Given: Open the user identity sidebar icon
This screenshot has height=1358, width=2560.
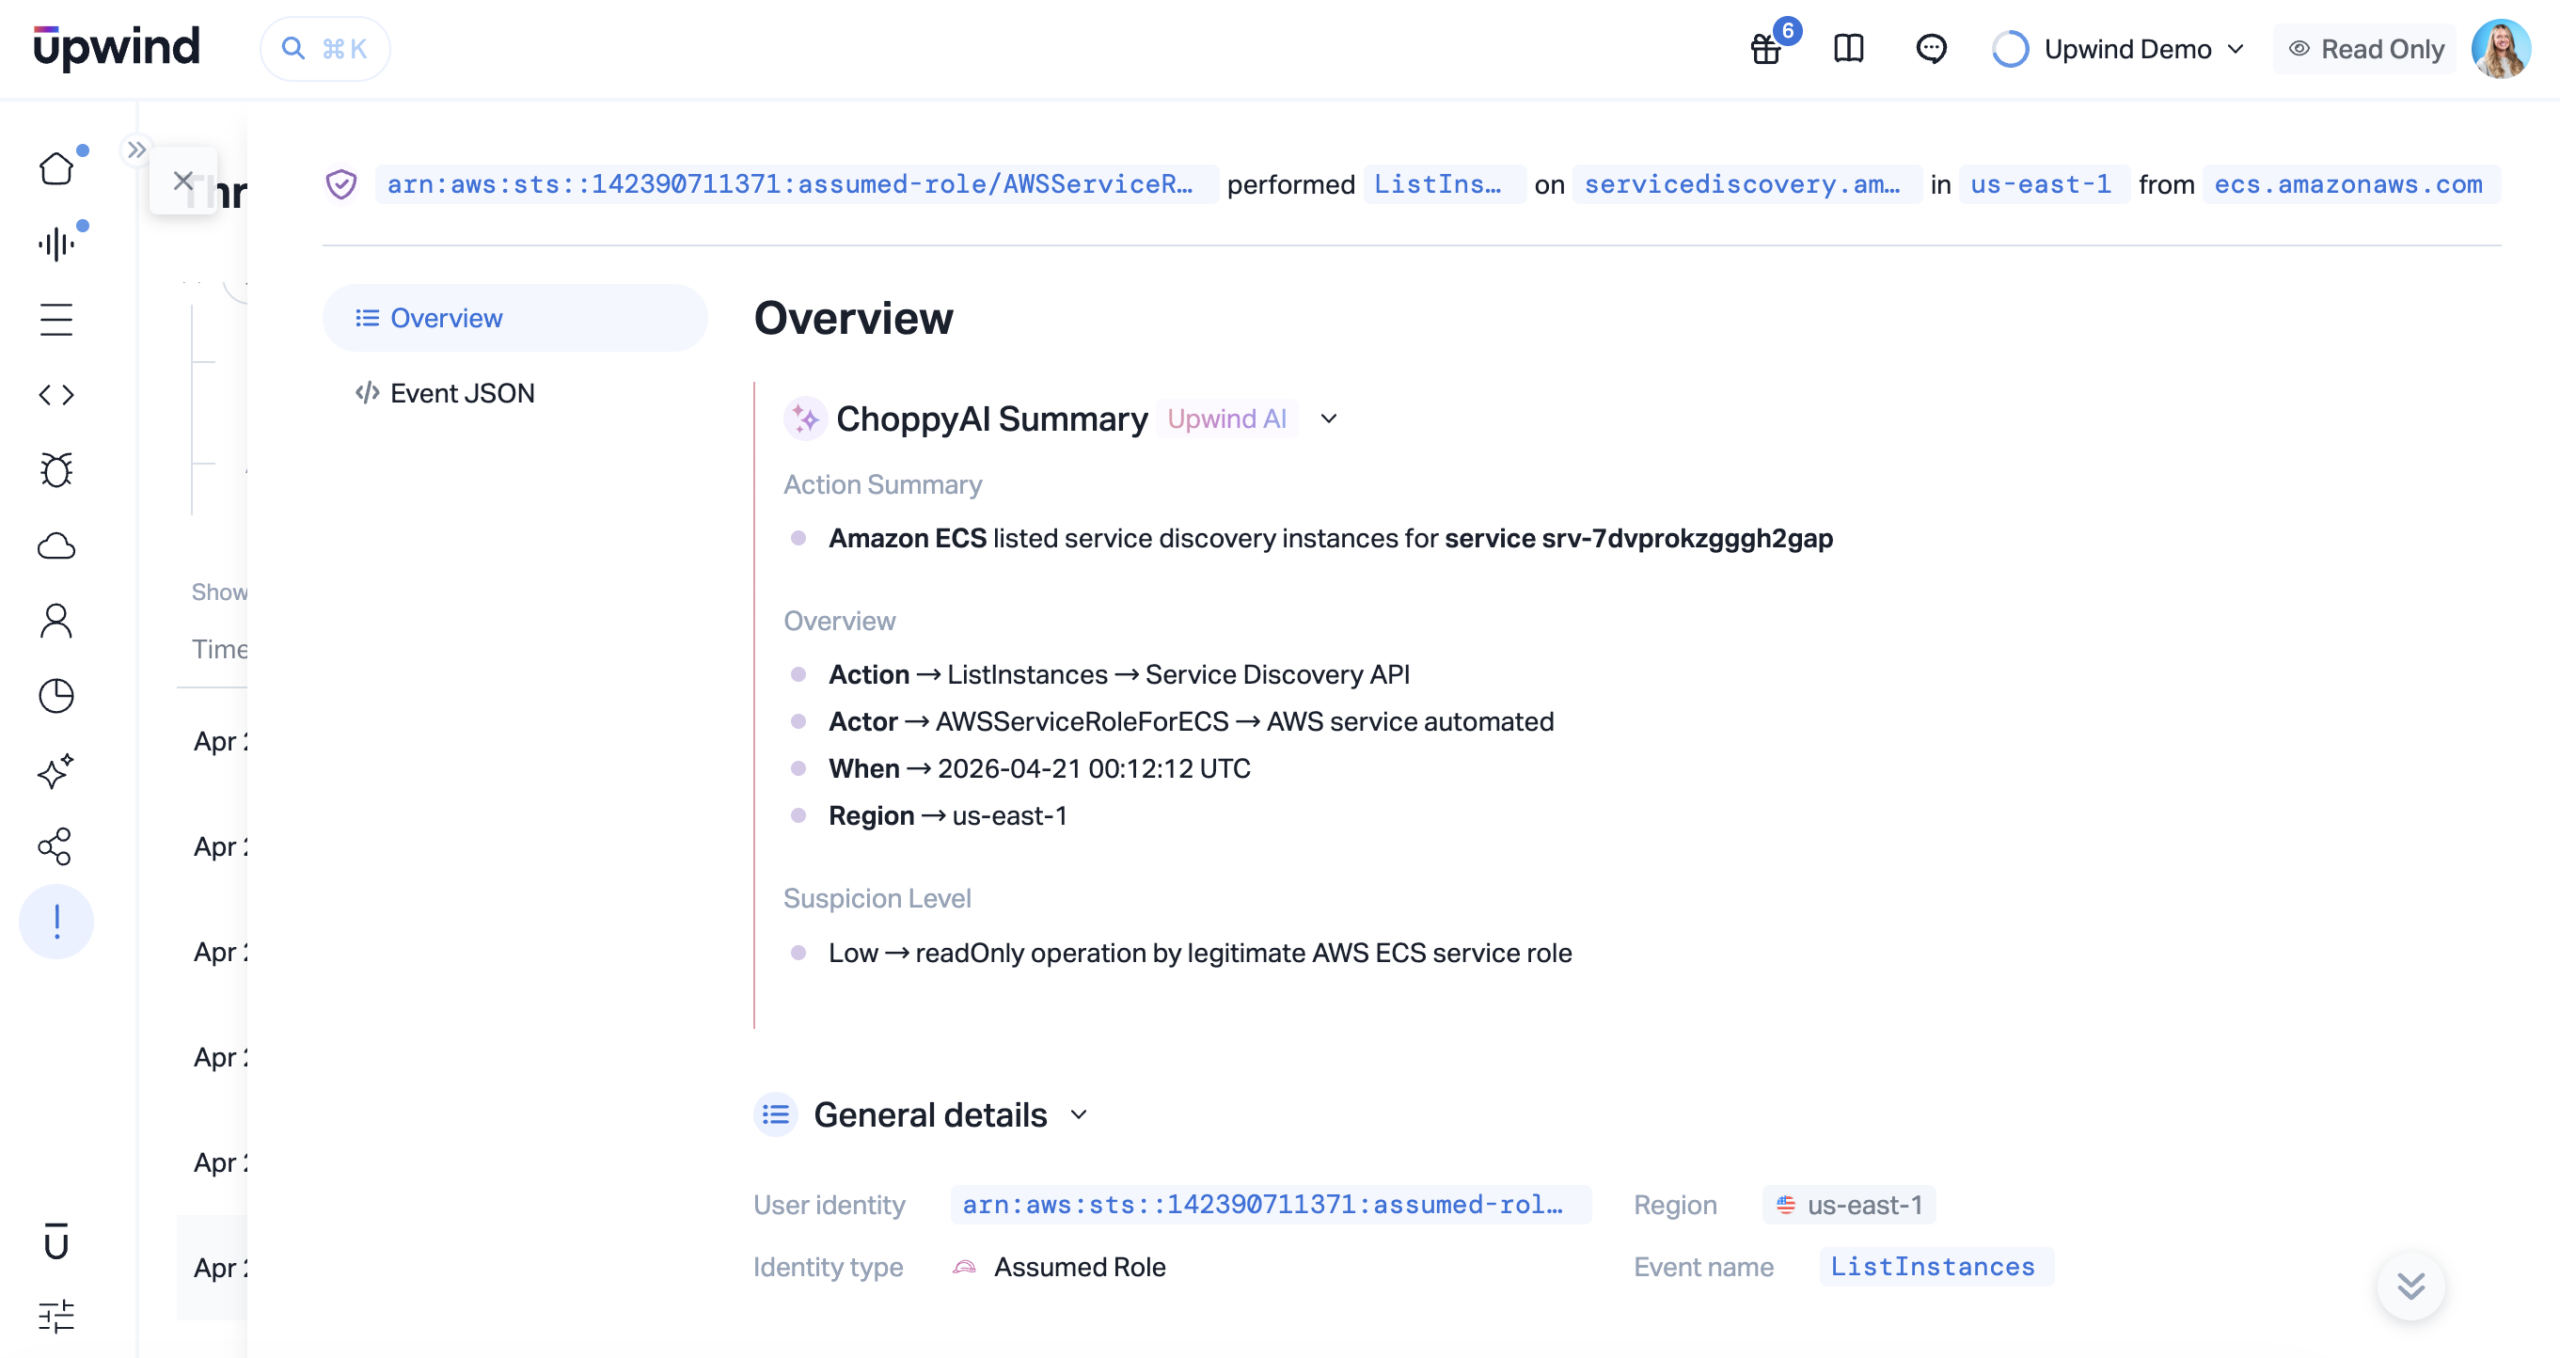Looking at the screenshot, I should point(57,620).
